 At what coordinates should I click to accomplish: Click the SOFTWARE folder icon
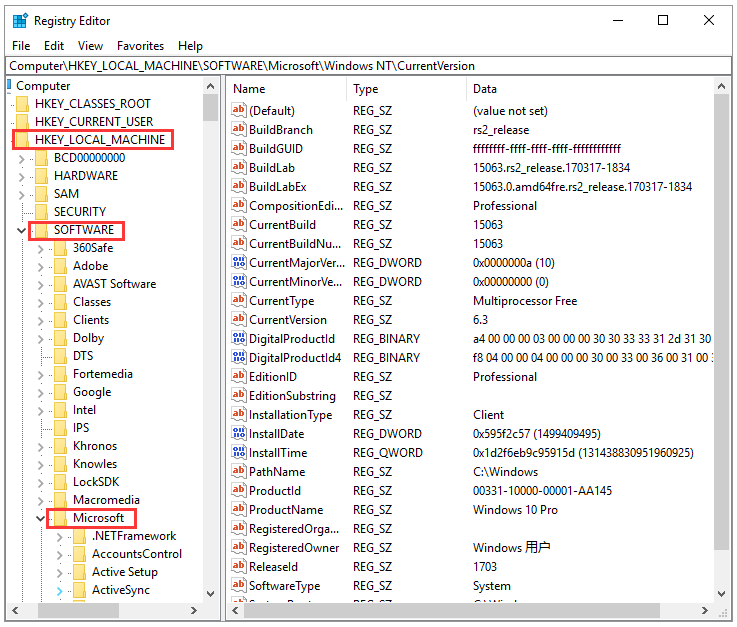(41, 230)
